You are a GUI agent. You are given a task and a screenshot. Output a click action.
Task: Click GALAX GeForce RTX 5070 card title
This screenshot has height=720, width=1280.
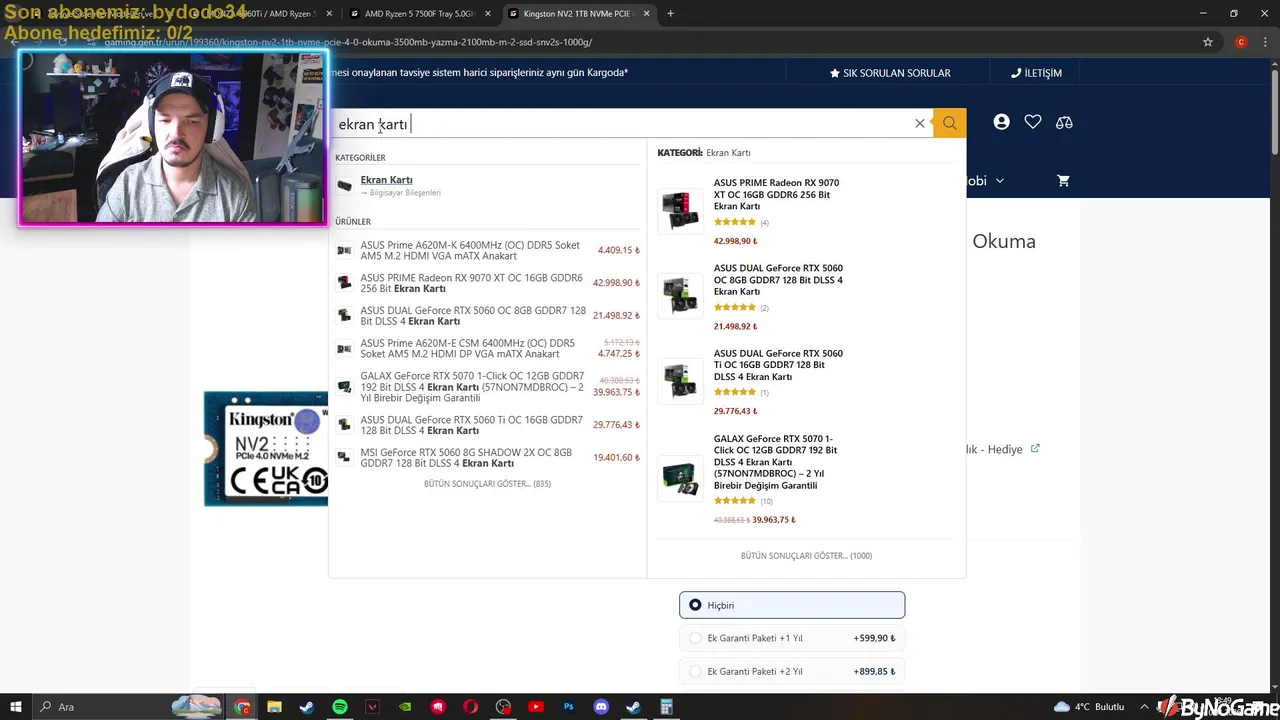[x=776, y=462]
